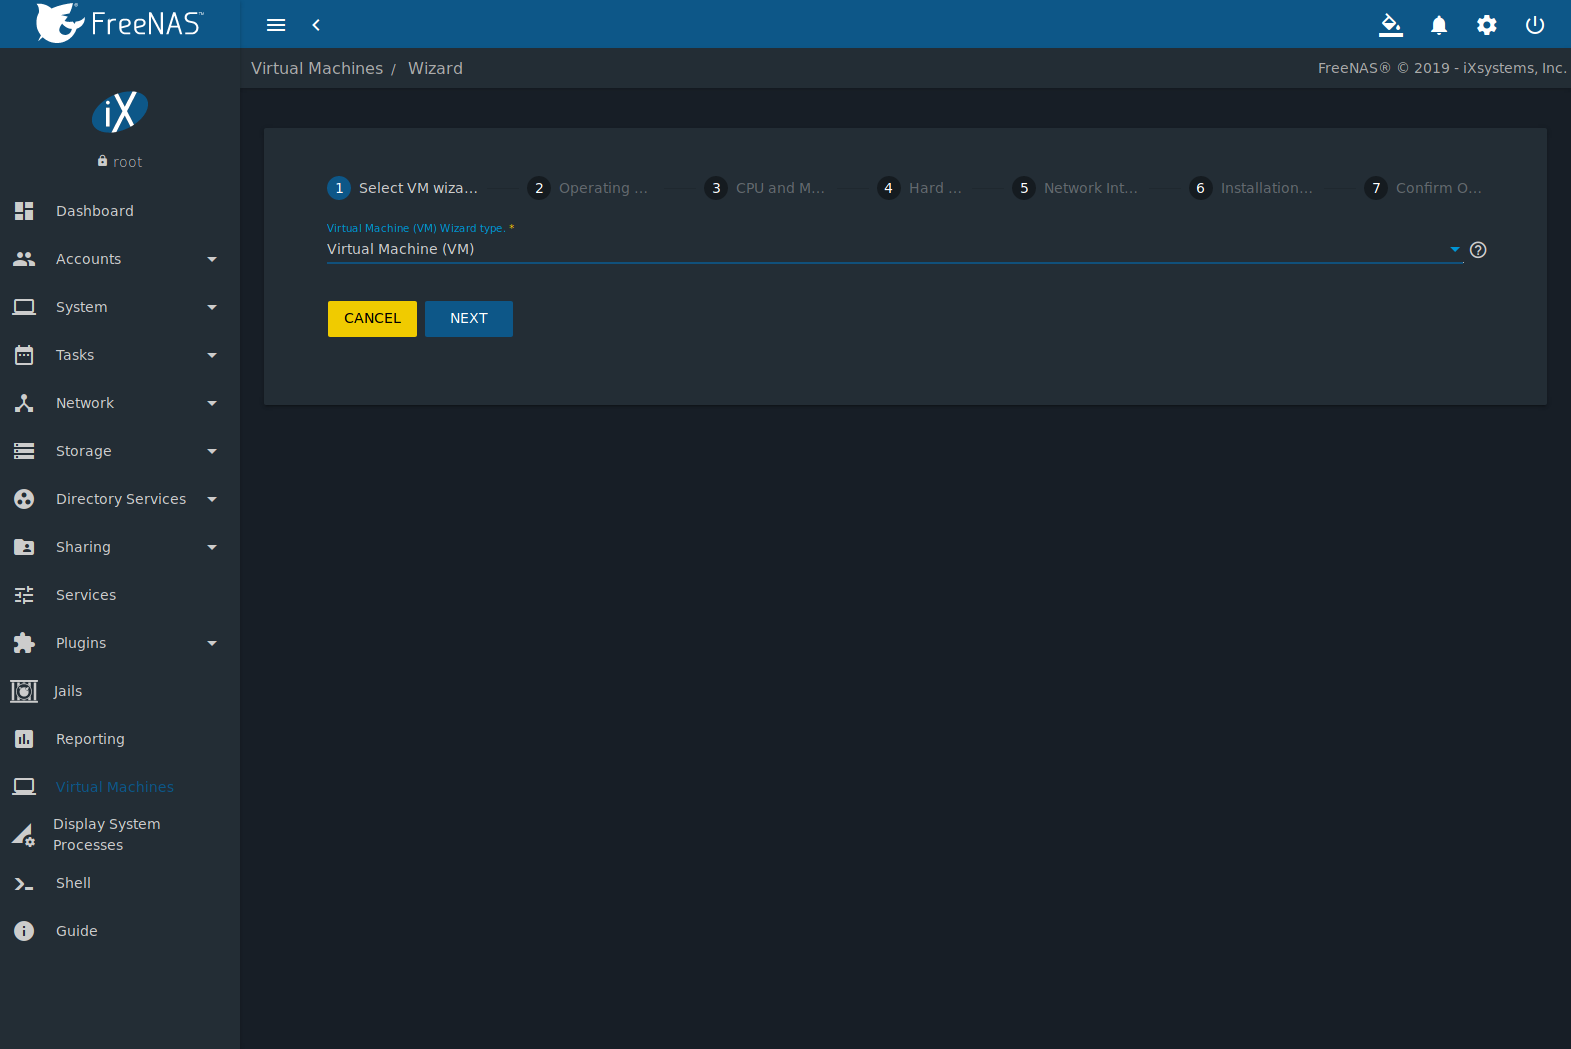Open the alerts bell icon
Image resolution: width=1571 pixels, height=1049 pixels.
click(x=1439, y=25)
